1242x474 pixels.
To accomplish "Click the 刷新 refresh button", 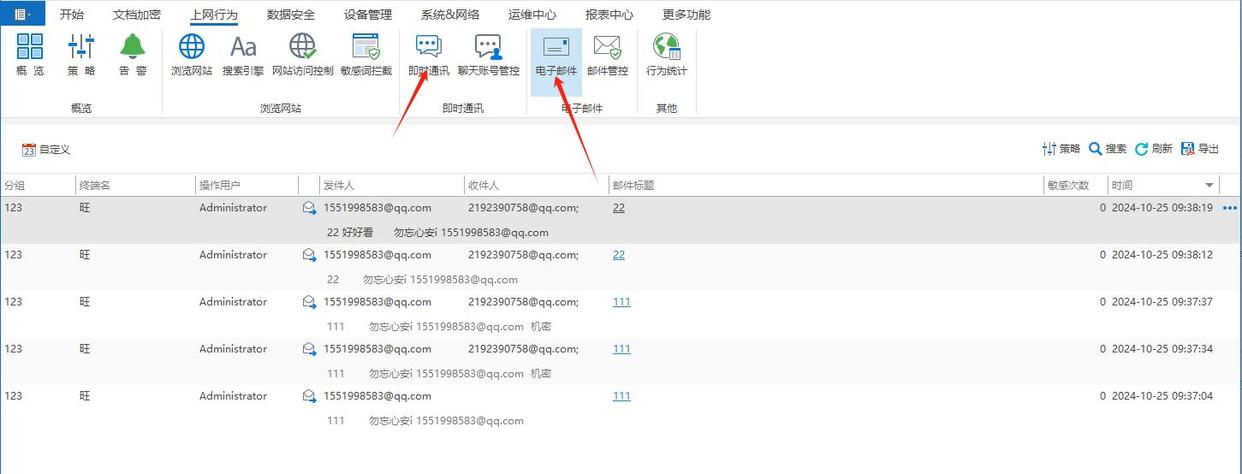I will click(1153, 149).
